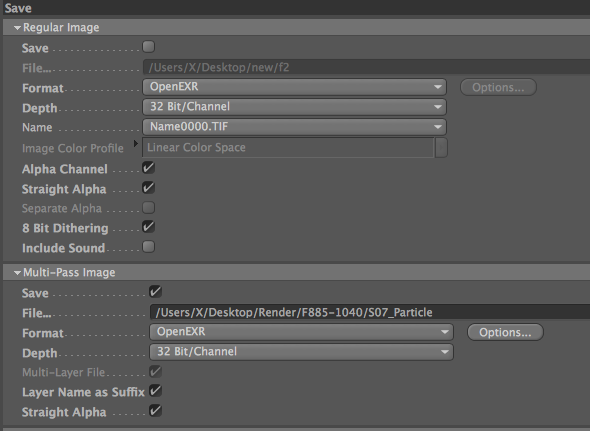The image size is (590, 431).
Task: Open the Name0000.TIF naming dropdown
Action: click(295, 127)
